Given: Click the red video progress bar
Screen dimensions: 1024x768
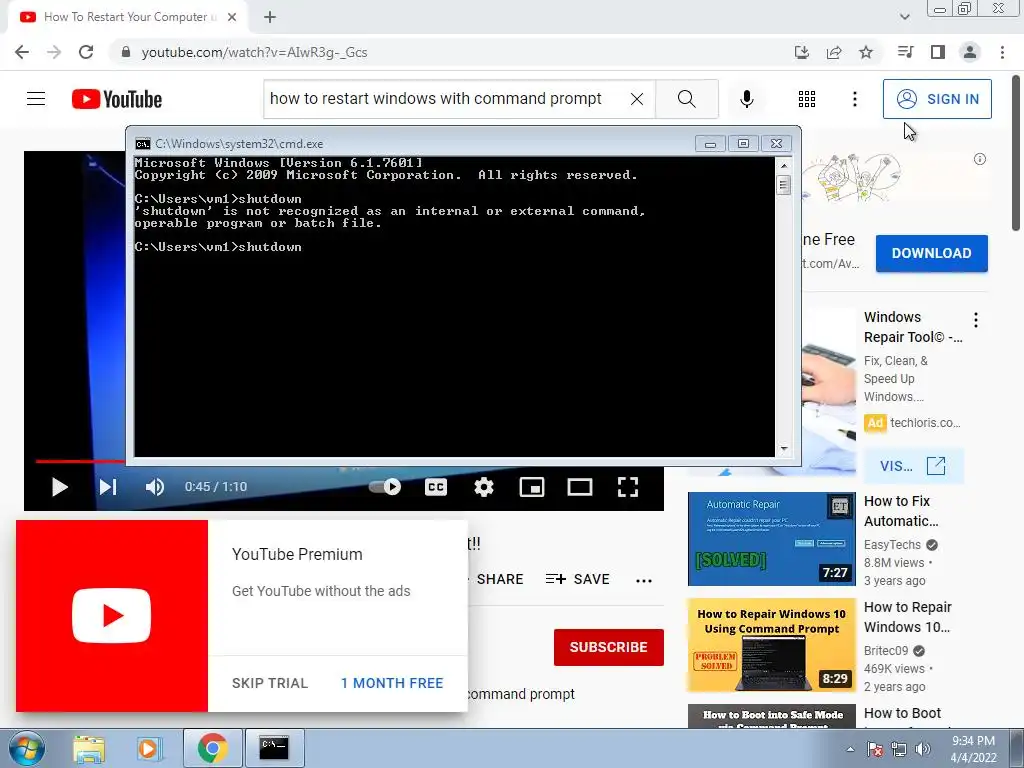Looking at the screenshot, I should (80, 461).
